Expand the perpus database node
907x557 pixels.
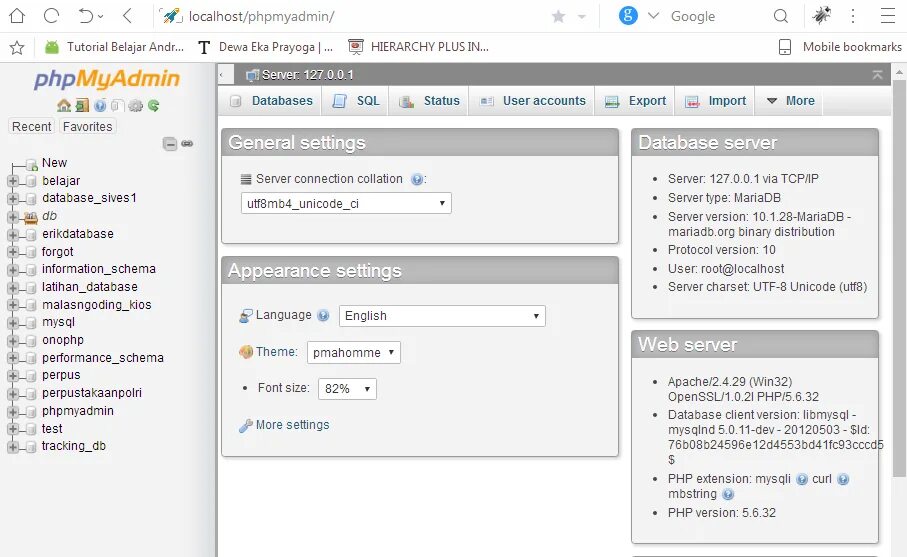(13, 376)
